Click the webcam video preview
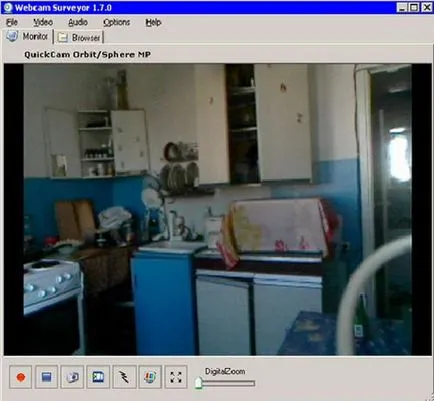434x401 pixels. tap(217, 209)
